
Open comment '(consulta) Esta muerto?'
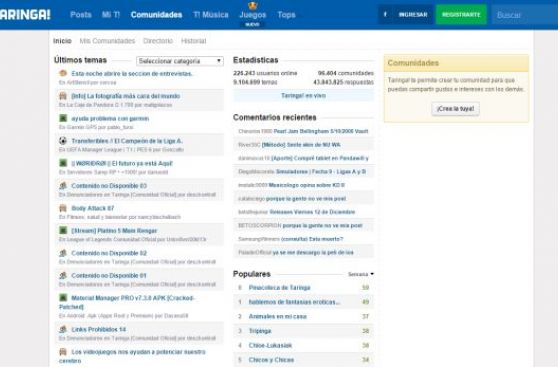312,239
